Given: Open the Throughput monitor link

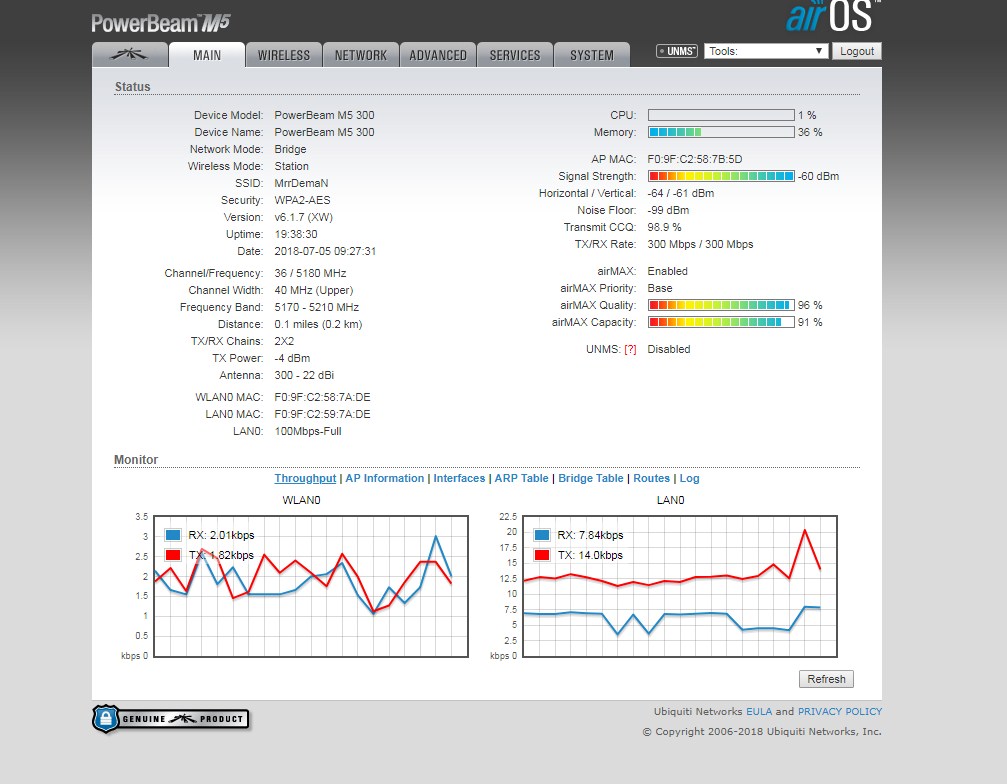Looking at the screenshot, I should coord(305,478).
